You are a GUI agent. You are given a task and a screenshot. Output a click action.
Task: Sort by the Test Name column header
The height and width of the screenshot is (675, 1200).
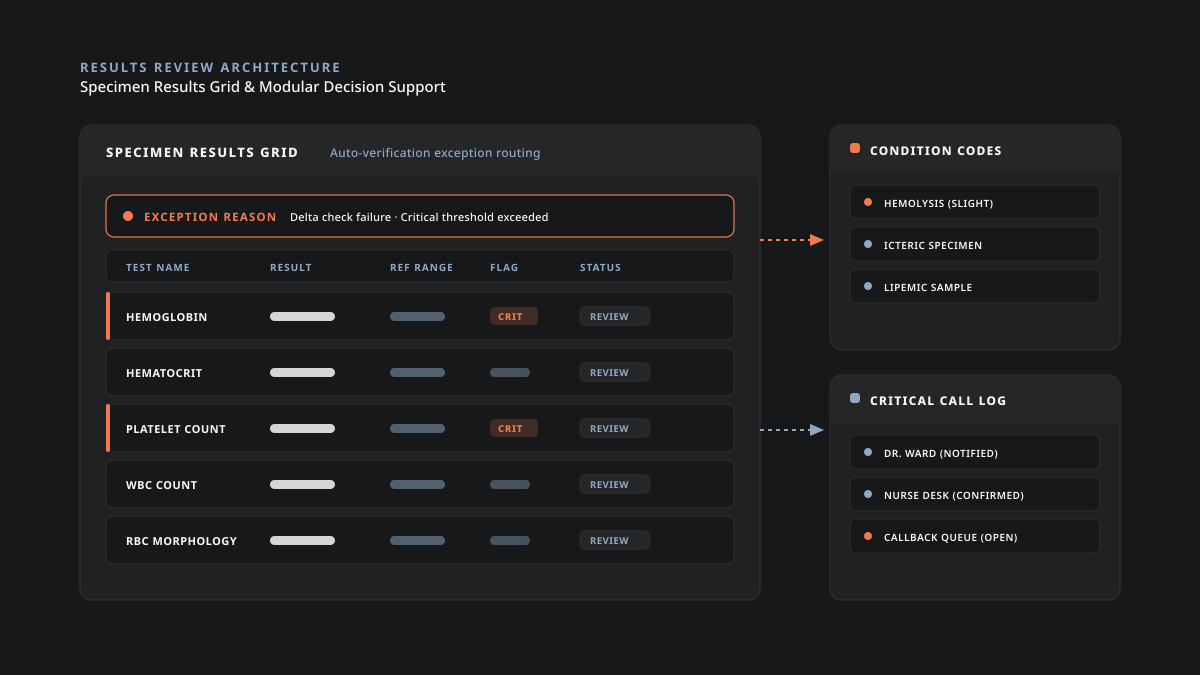pyautogui.click(x=158, y=267)
